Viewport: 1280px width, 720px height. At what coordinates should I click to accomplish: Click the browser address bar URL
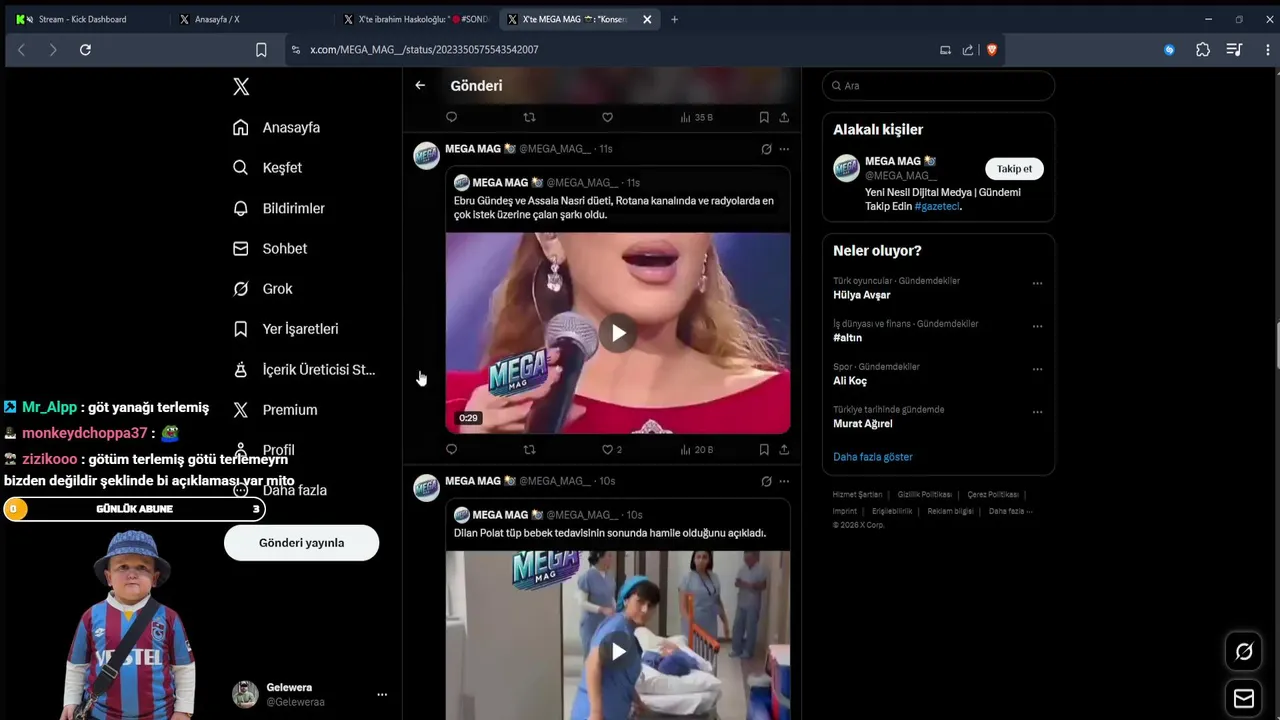424,49
